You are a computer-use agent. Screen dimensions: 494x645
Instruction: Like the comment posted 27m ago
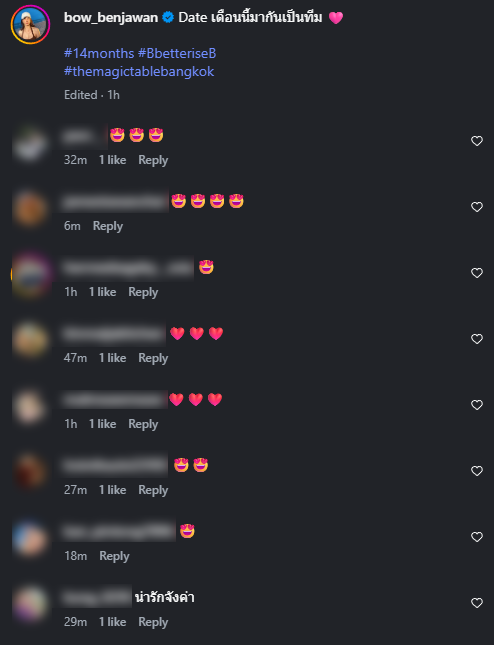click(x=477, y=471)
